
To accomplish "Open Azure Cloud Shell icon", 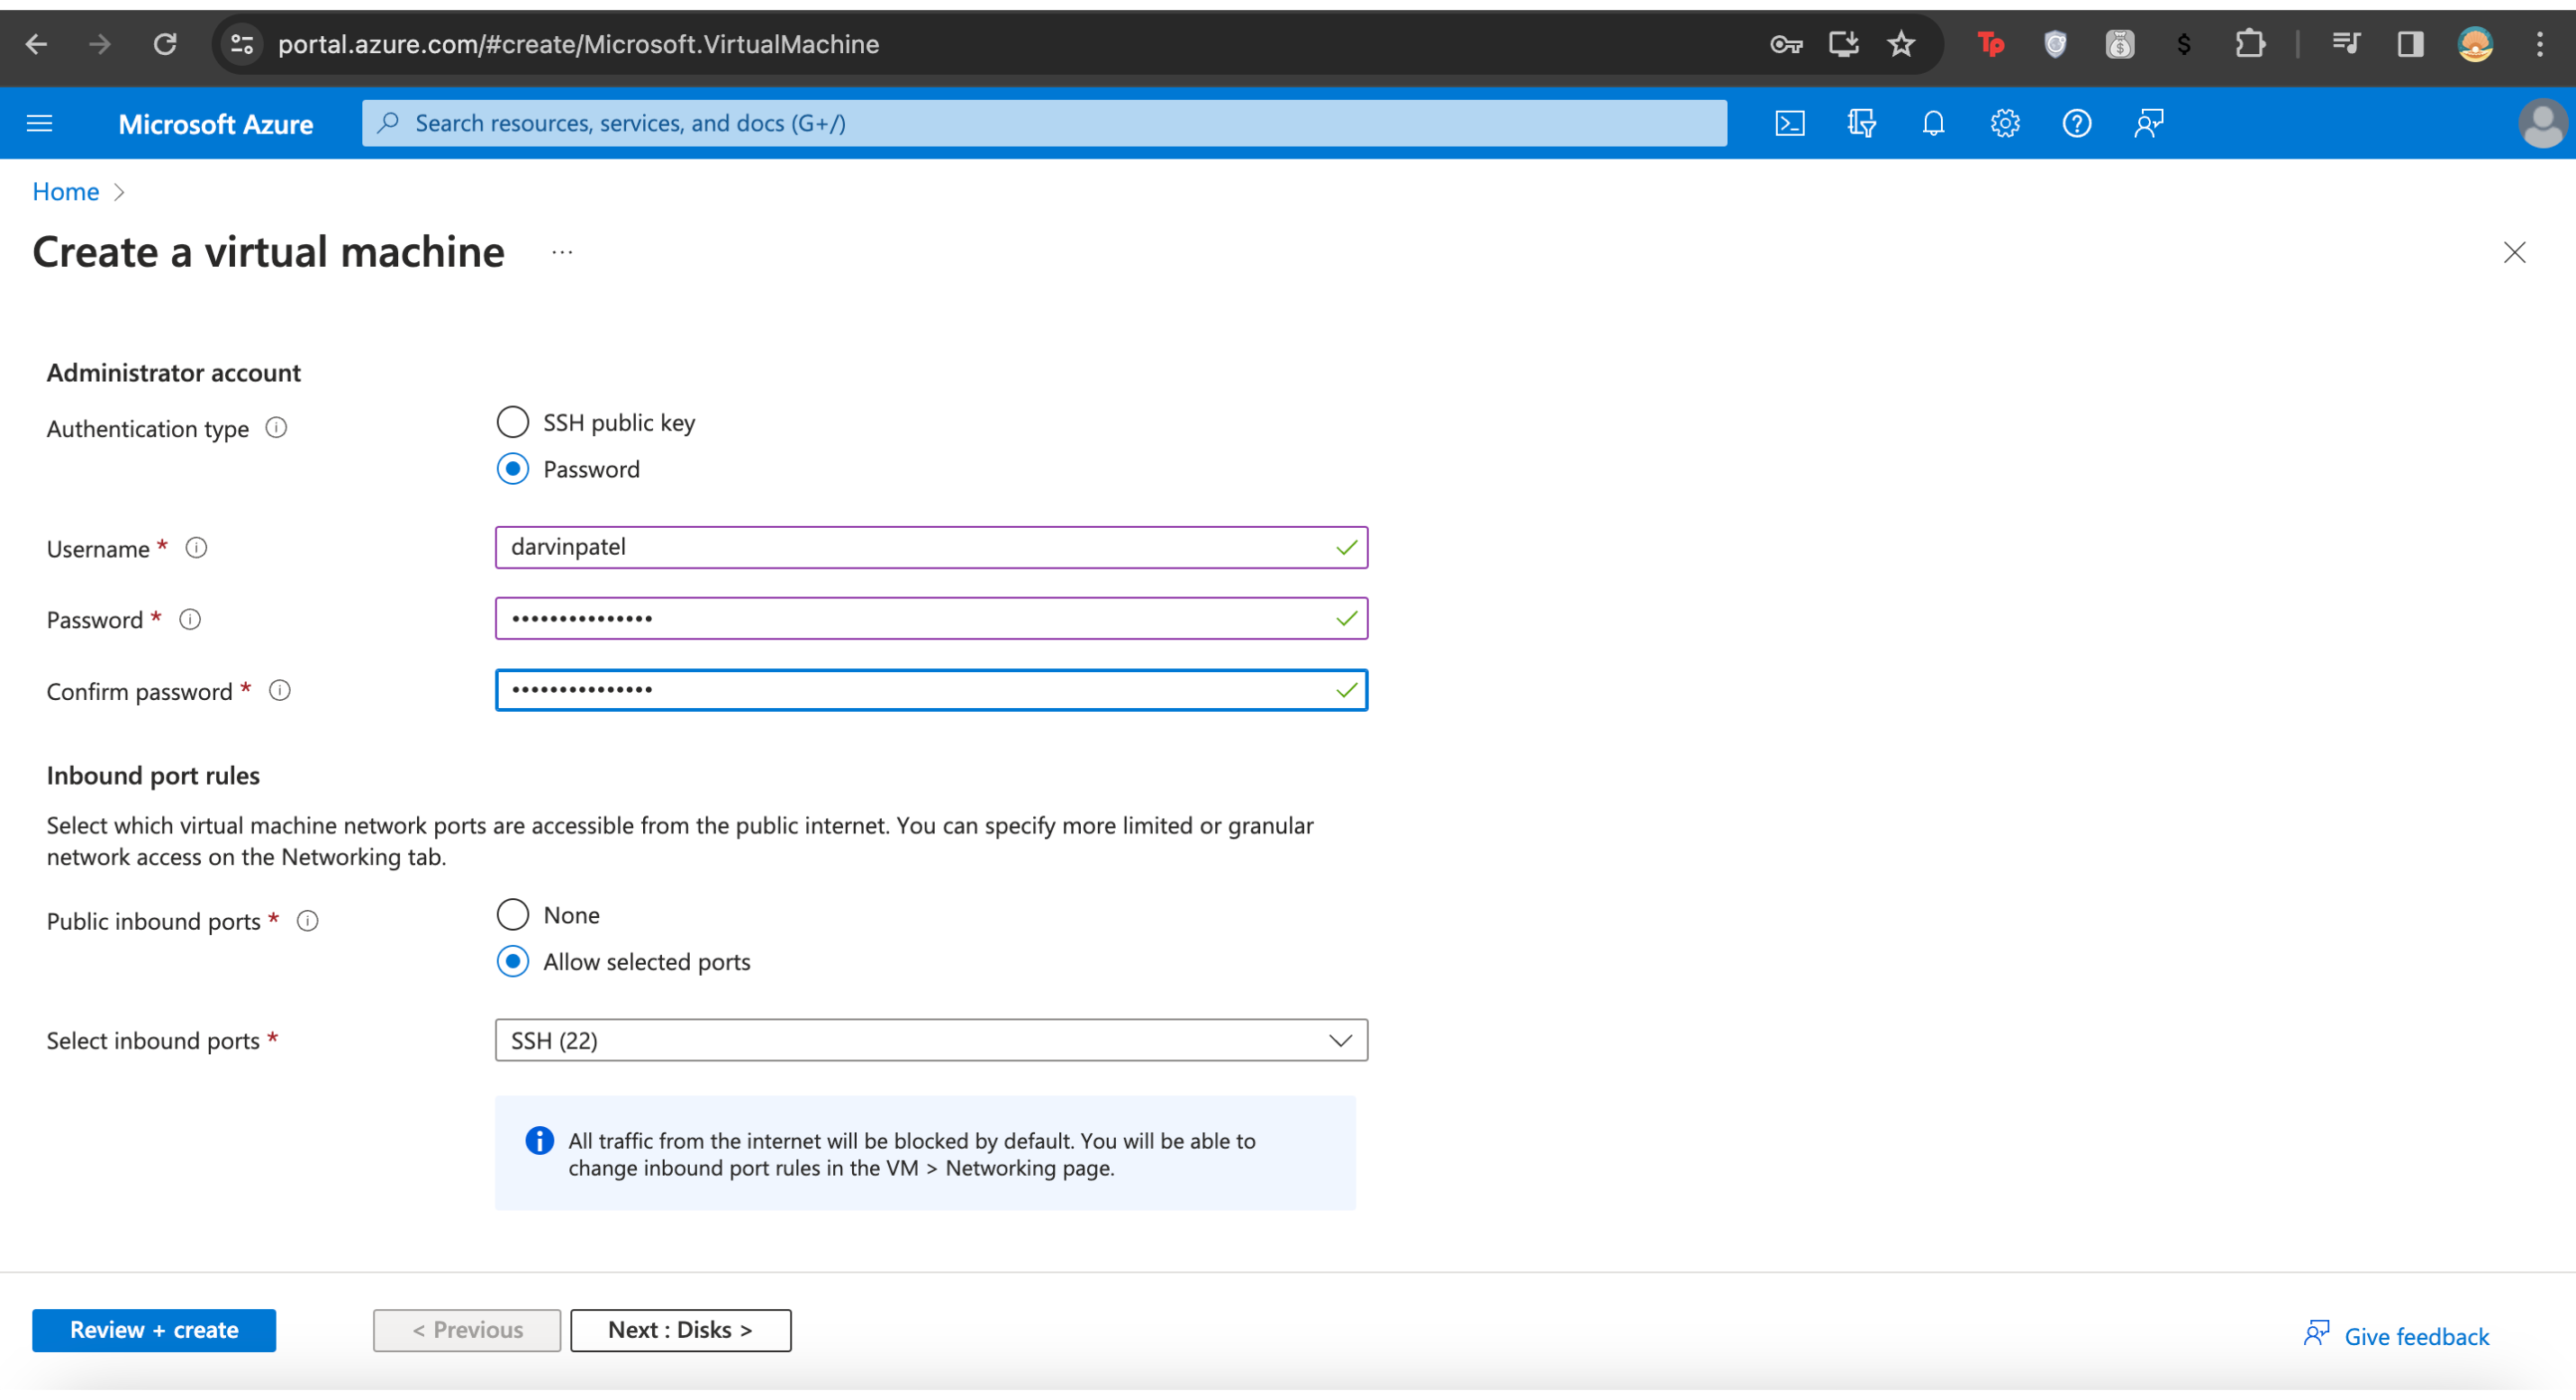I will pyautogui.click(x=1789, y=123).
